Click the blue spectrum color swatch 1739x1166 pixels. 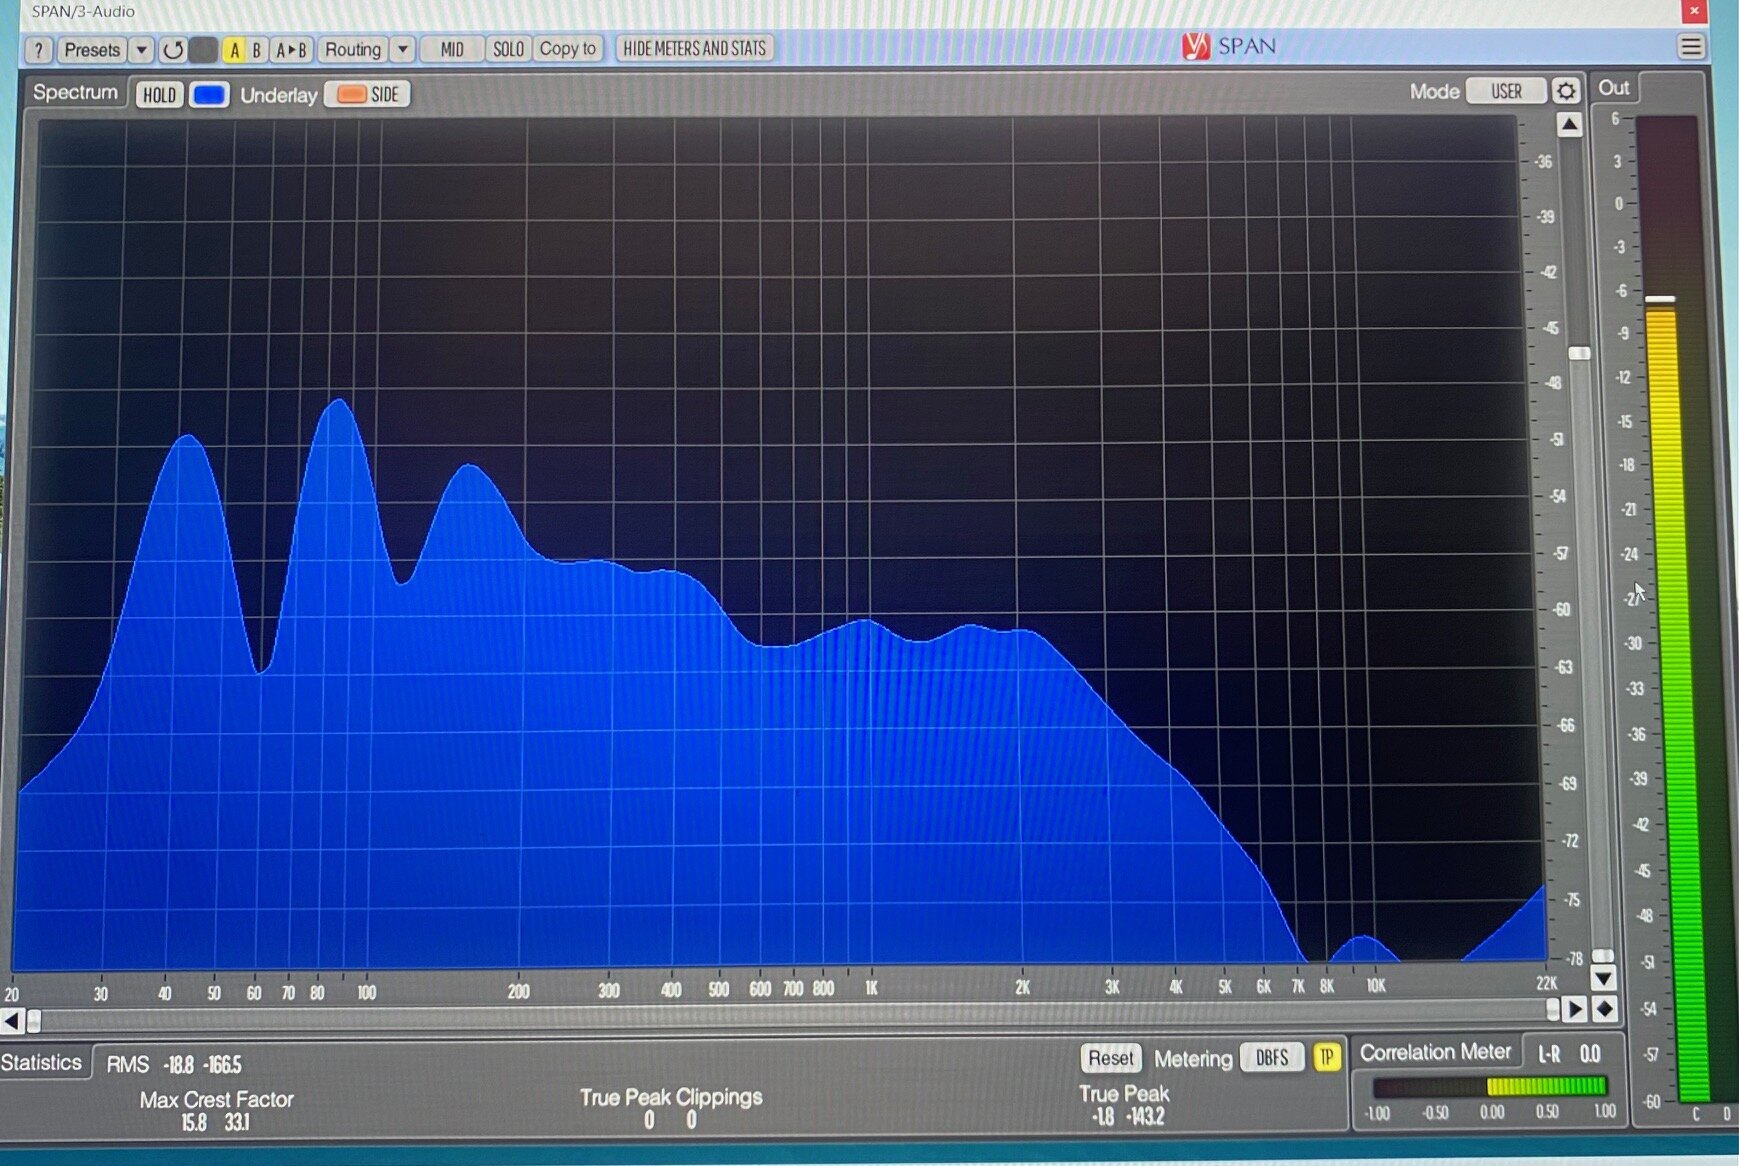tap(209, 95)
